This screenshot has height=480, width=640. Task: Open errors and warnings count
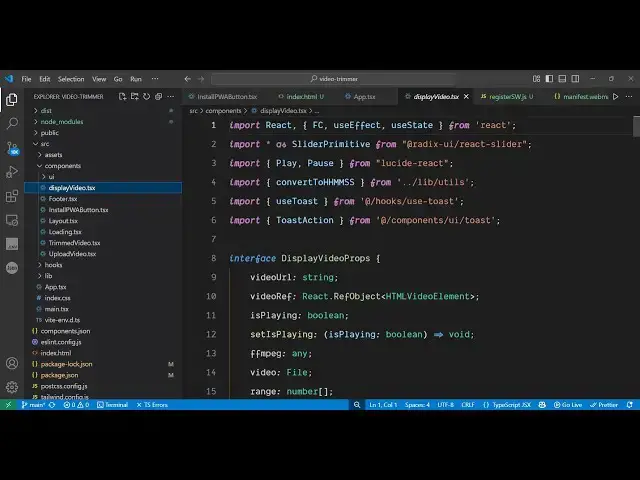76,405
